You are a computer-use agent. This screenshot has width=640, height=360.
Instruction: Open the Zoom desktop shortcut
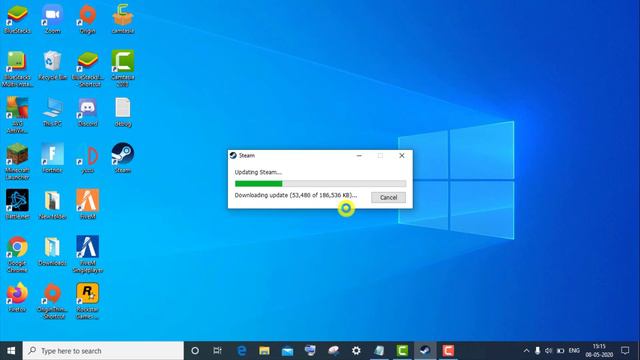click(52, 19)
